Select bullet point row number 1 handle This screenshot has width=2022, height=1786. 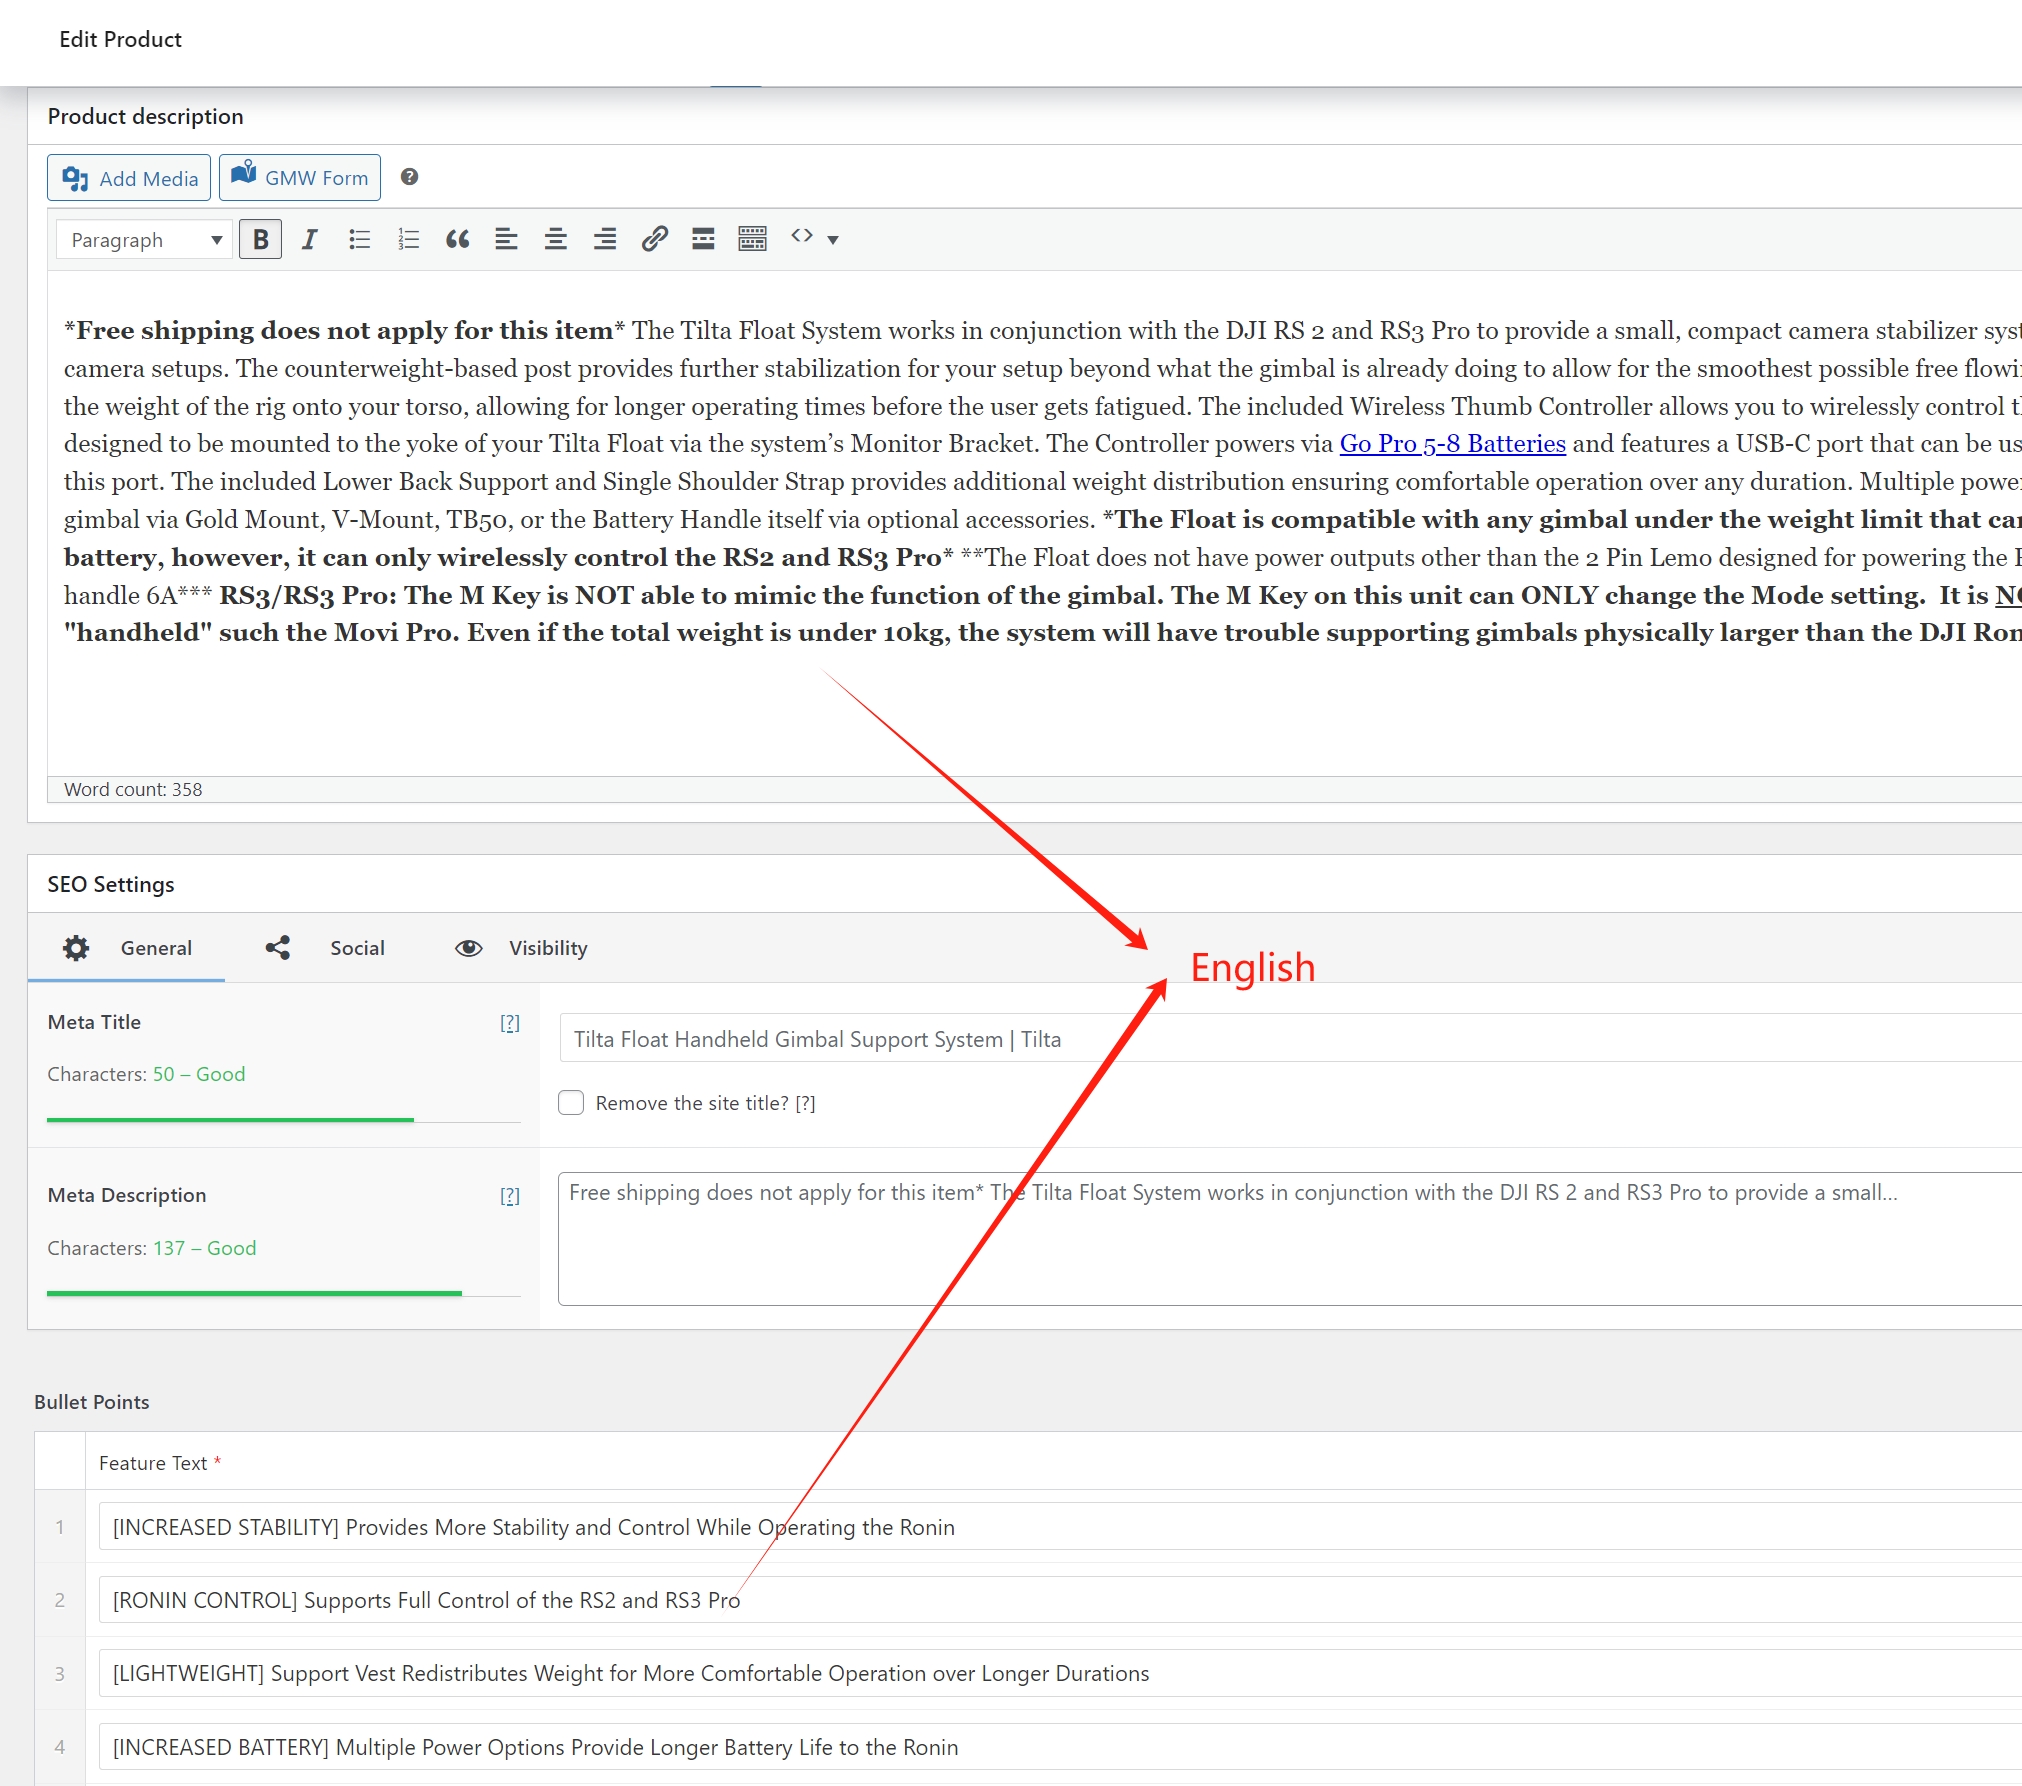click(x=60, y=1527)
